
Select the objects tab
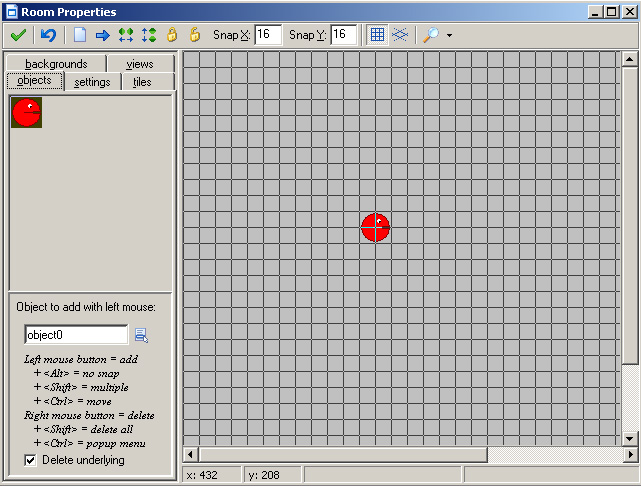point(35,81)
